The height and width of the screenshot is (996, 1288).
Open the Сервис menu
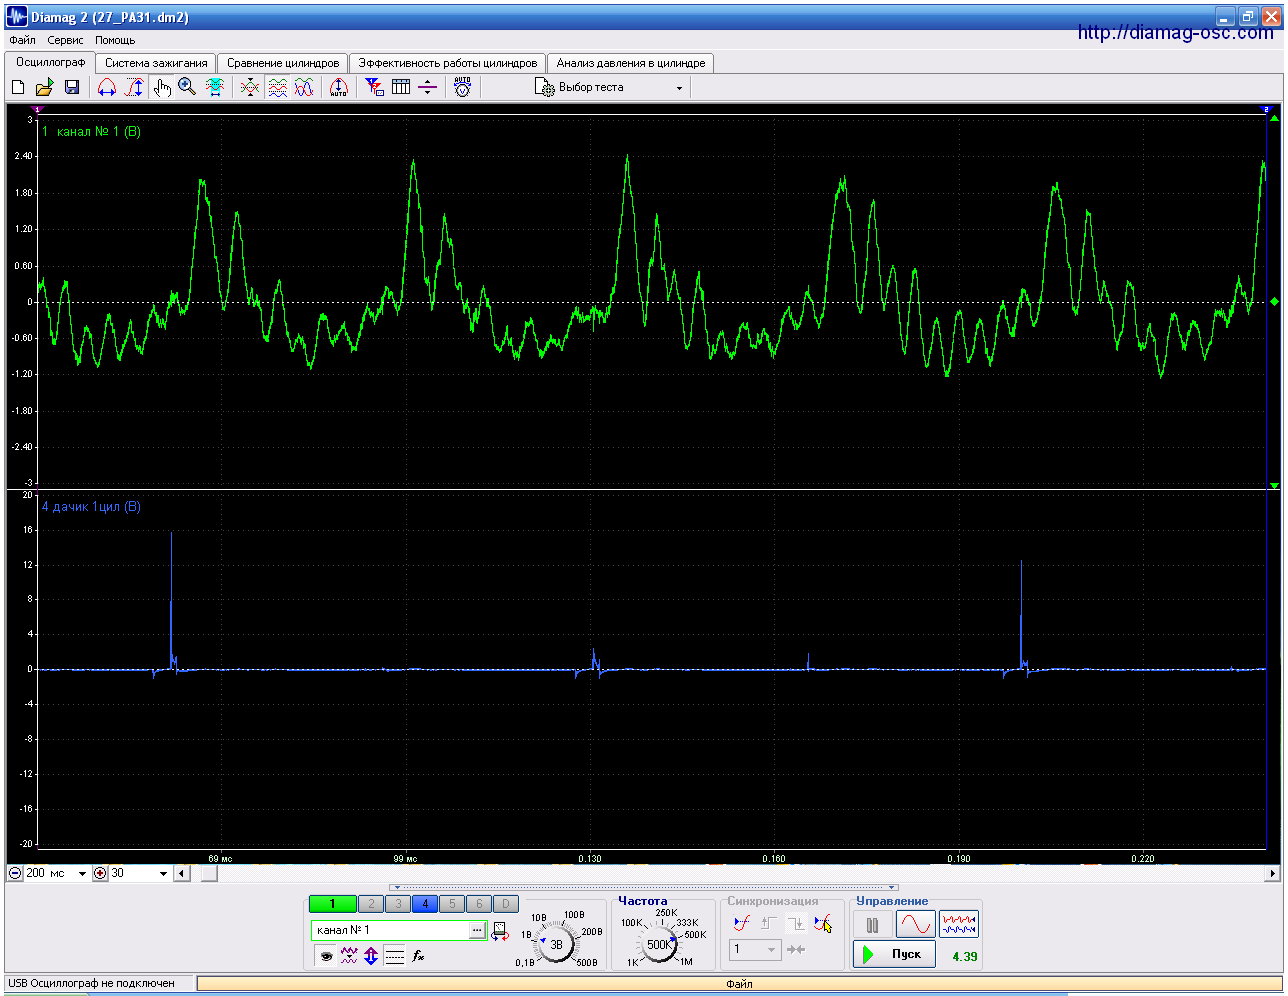click(66, 40)
